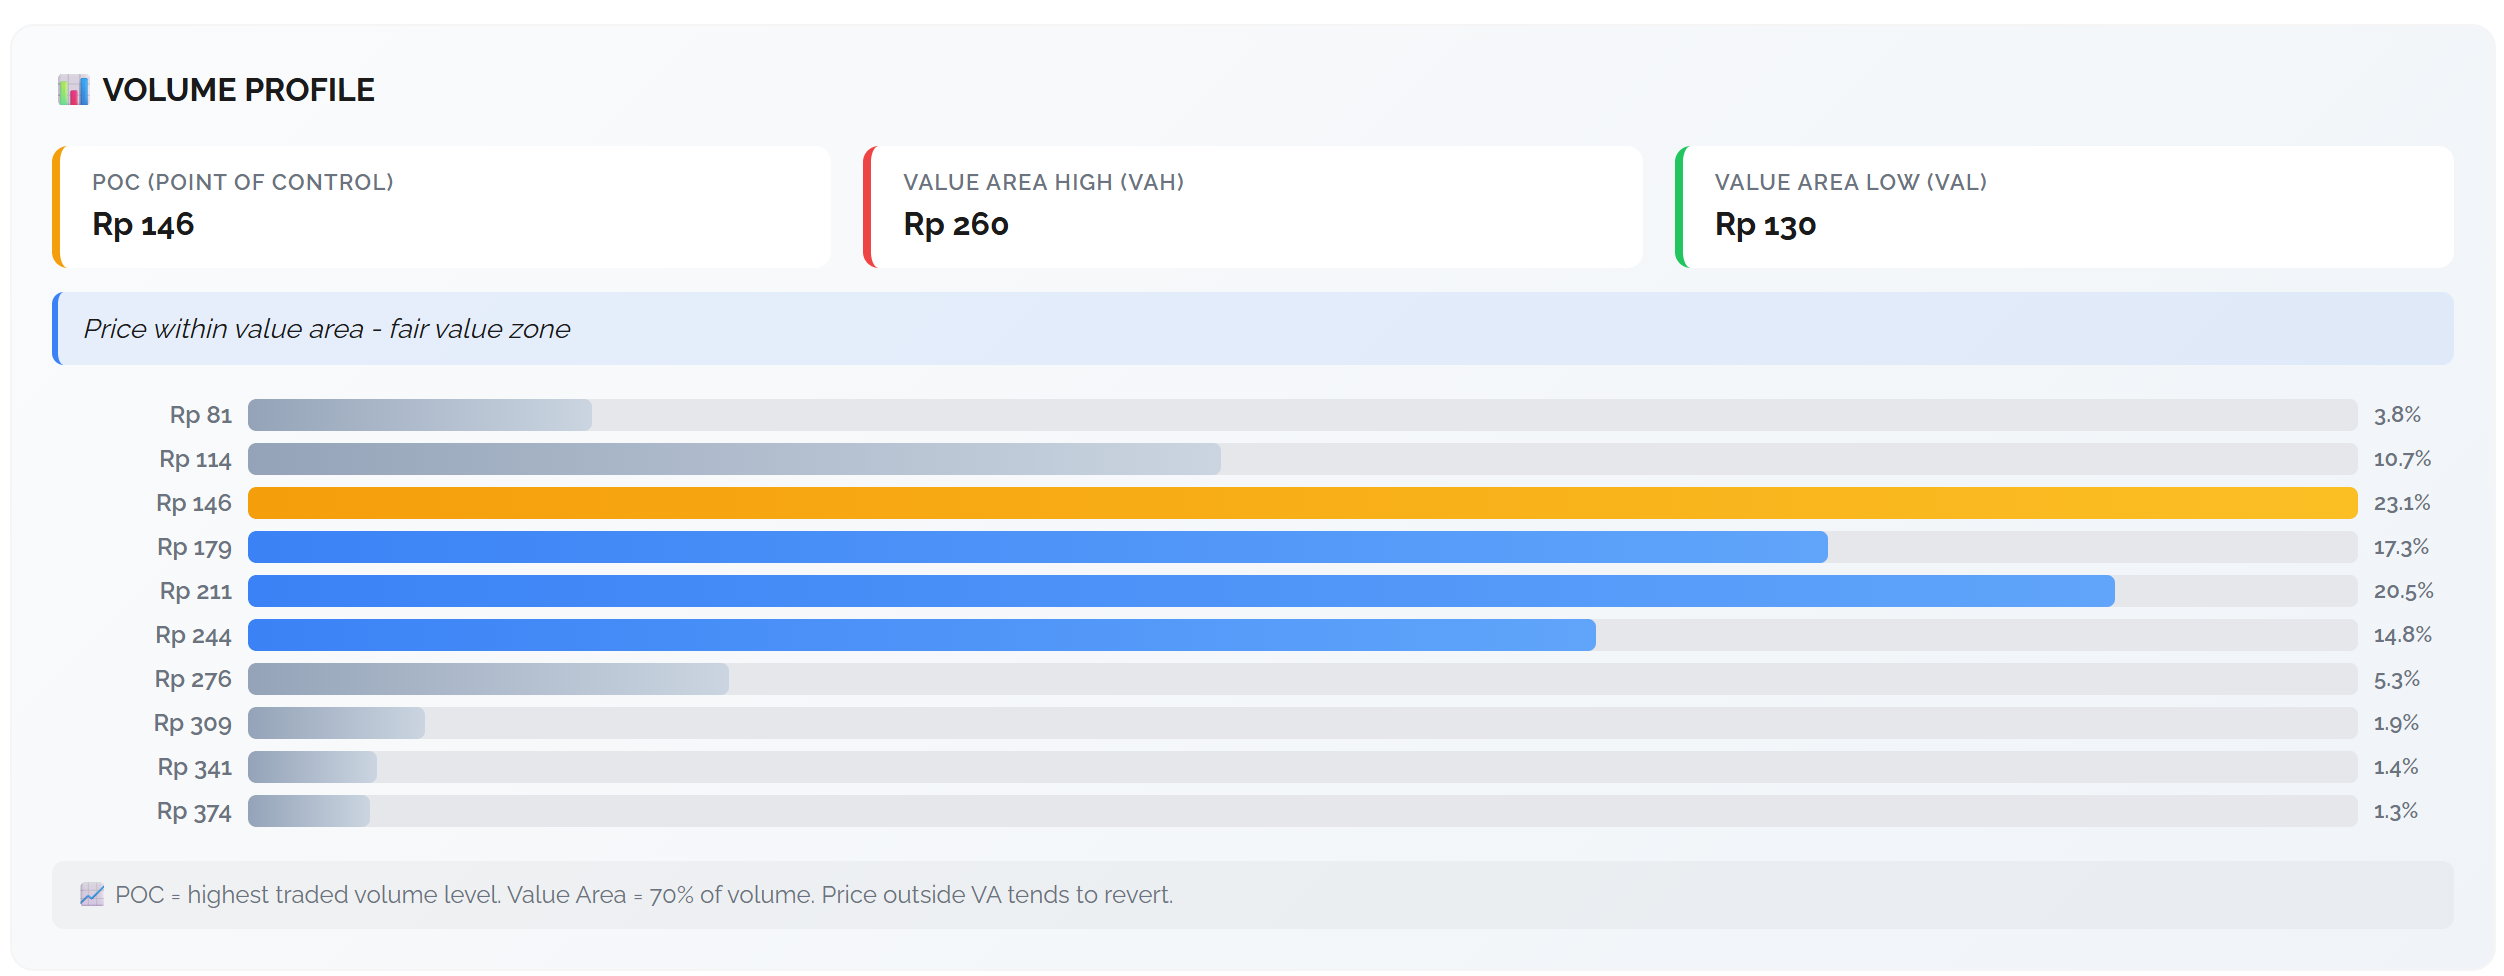Screen dimensions: 2504x976
Task: Click the VOLUME PROFILE heading
Action: [238, 90]
